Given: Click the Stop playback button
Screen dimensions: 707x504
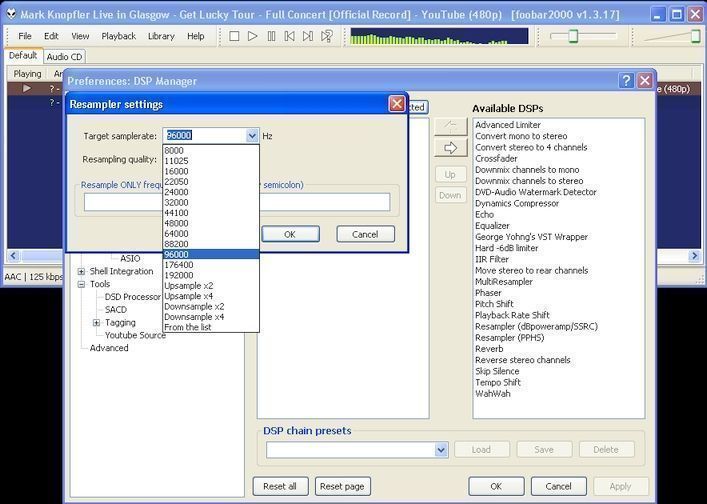Looking at the screenshot, I should 234,36.
